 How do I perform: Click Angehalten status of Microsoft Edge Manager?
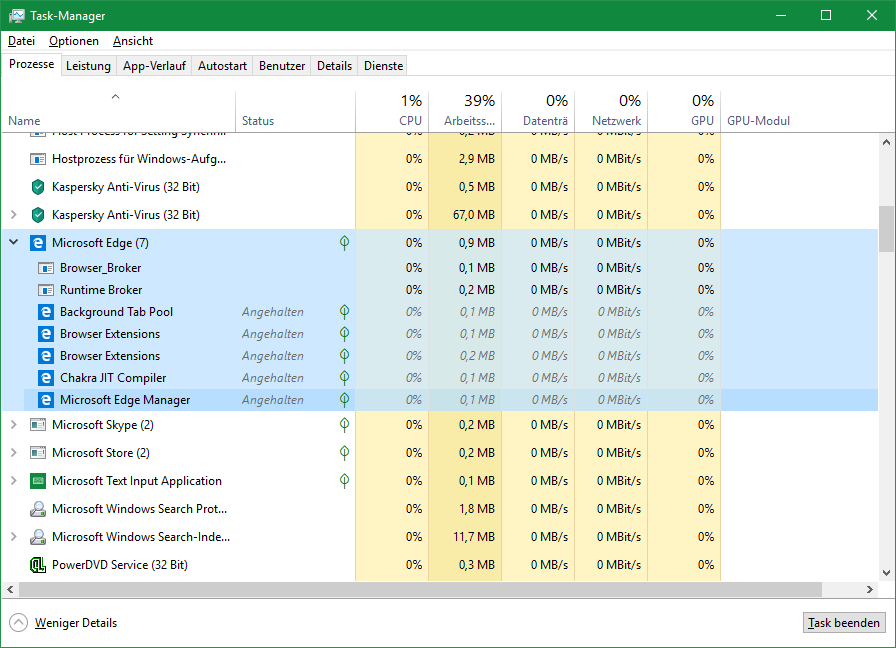273,400
